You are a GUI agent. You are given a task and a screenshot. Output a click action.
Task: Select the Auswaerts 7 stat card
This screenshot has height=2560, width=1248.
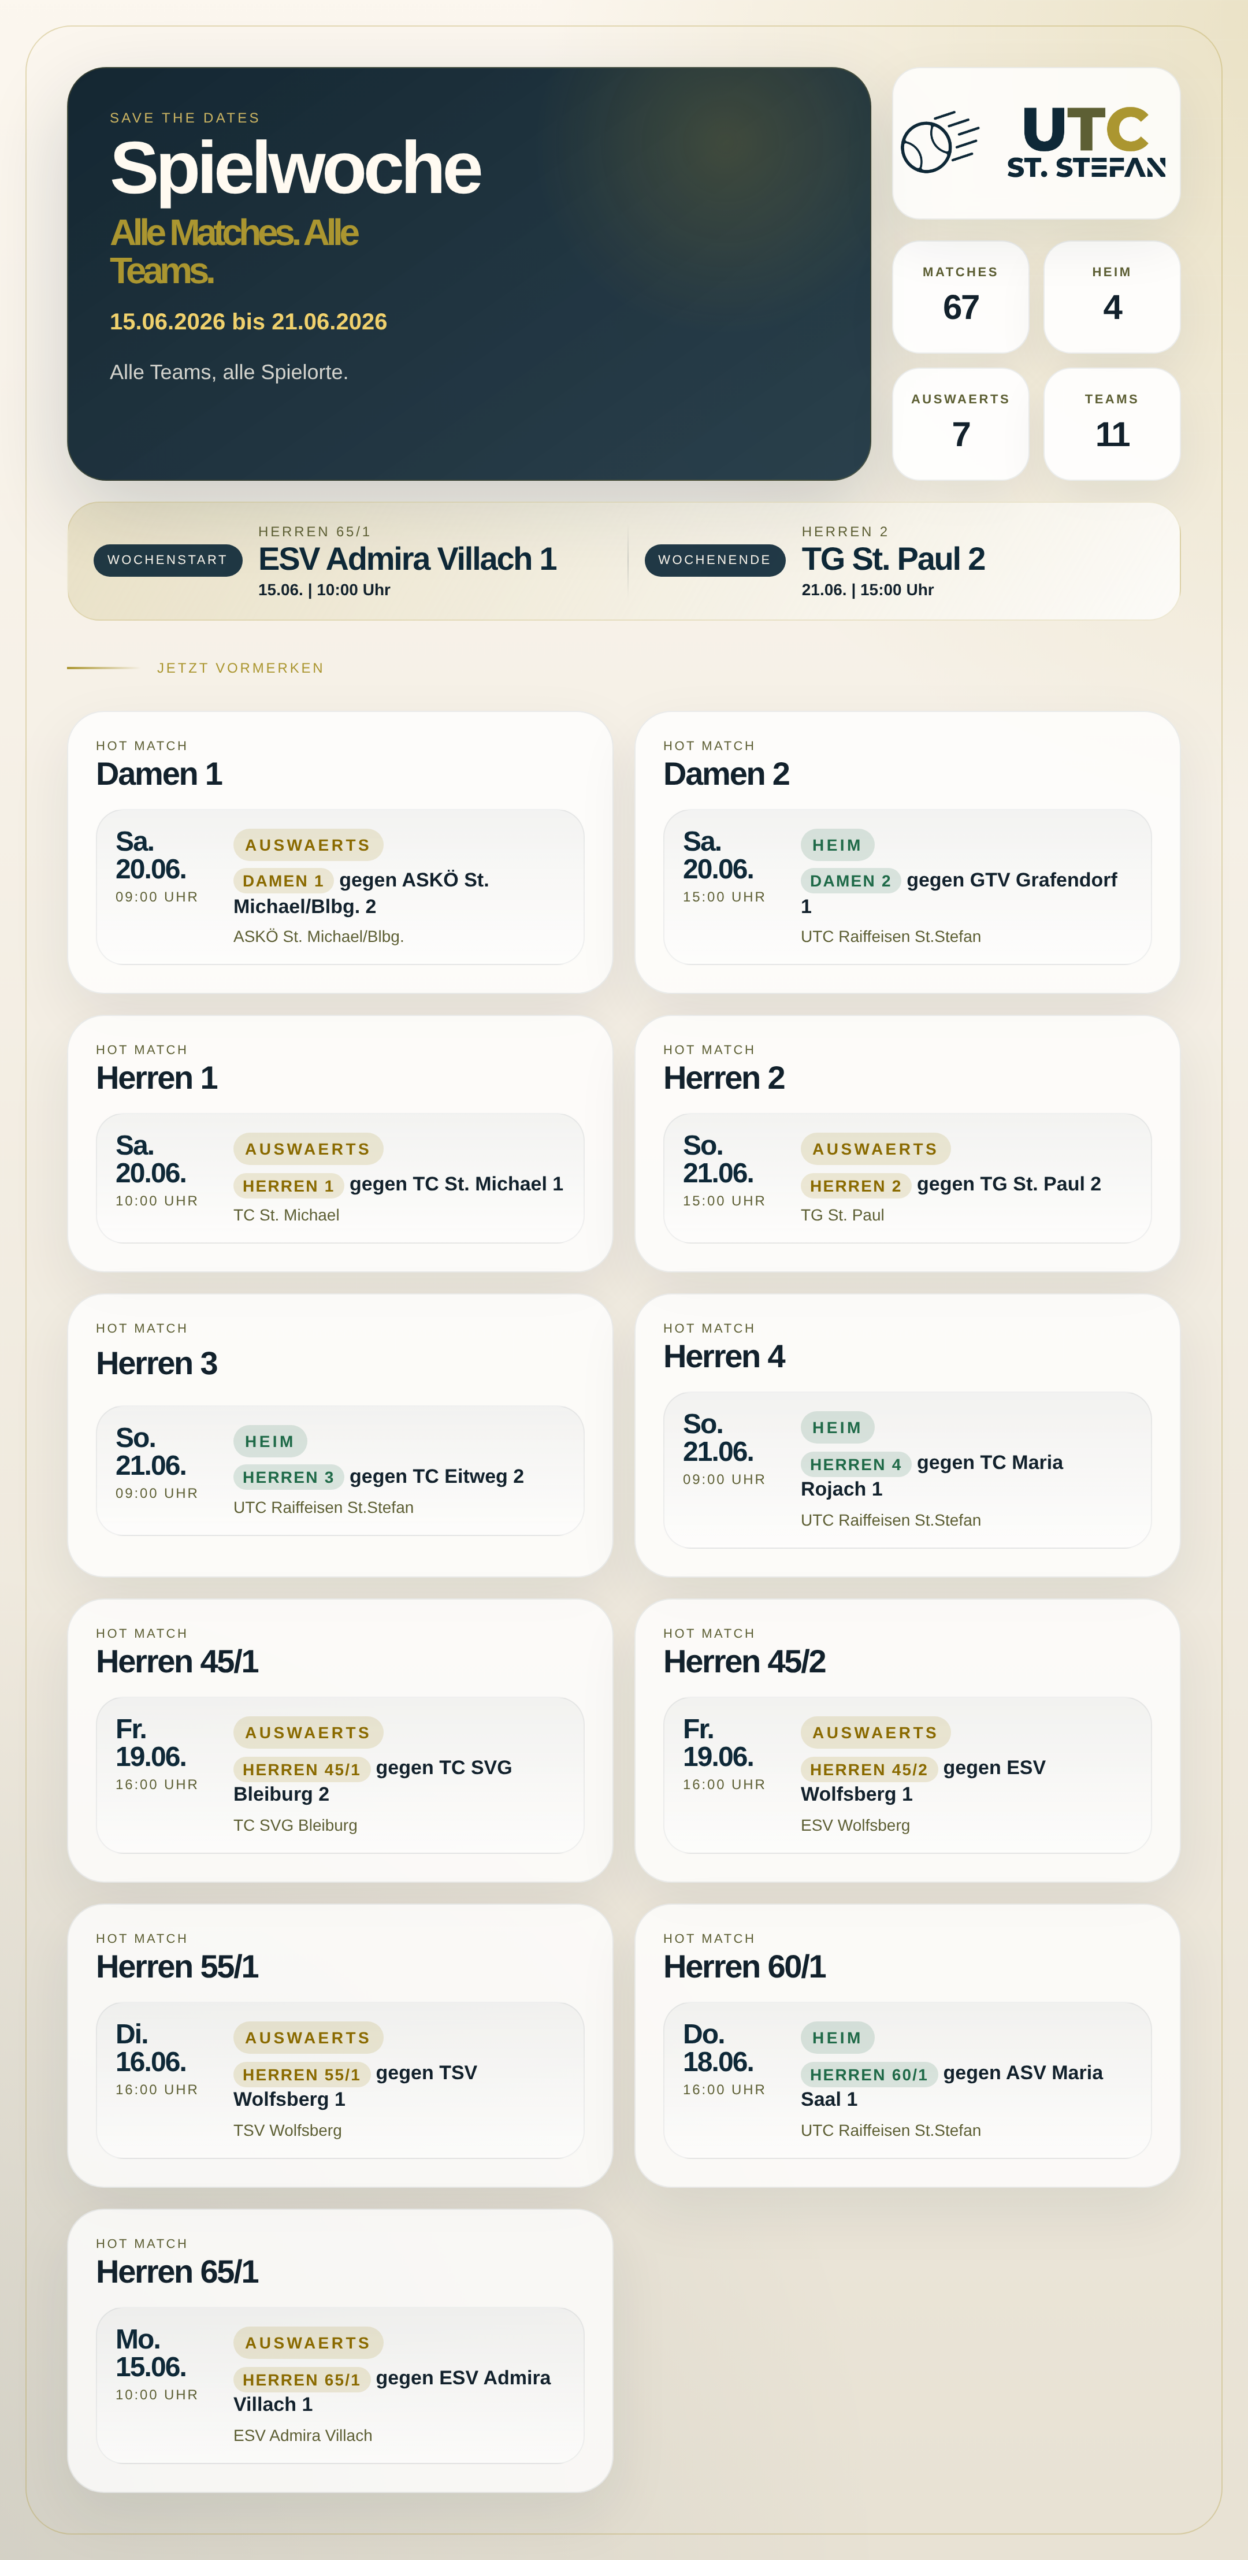click(960, 423)
